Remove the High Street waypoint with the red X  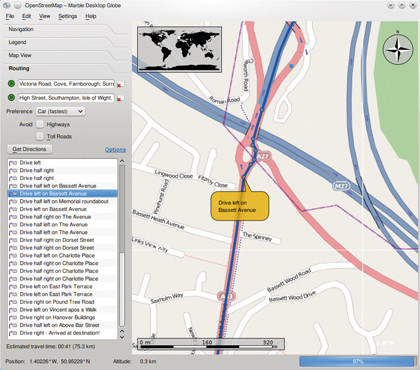pos(119,99)
